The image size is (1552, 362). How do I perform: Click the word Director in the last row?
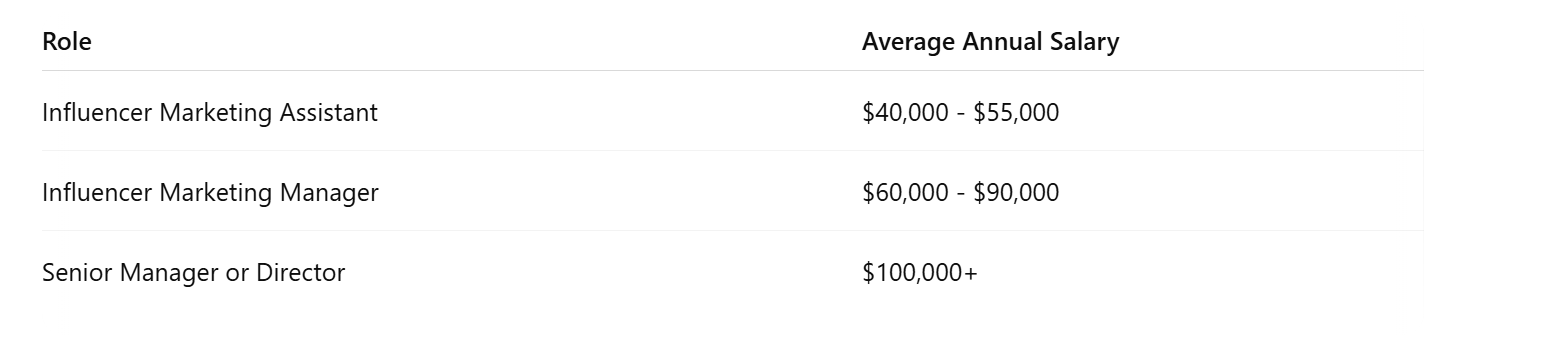(x=301, y=272)
